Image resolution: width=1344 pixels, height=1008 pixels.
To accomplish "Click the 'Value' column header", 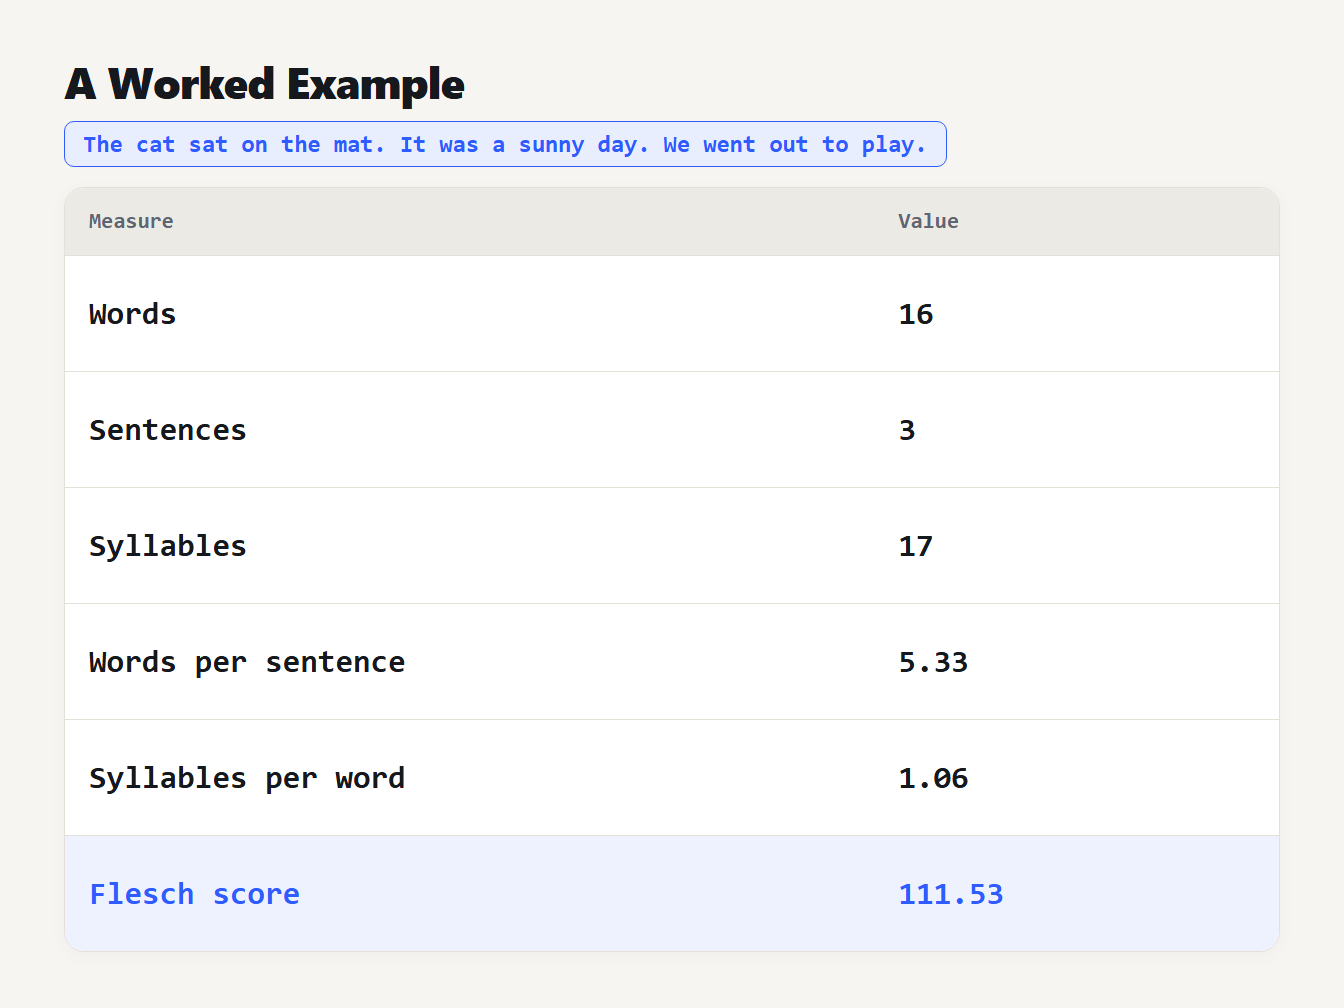I will click(x=928, y=221).
